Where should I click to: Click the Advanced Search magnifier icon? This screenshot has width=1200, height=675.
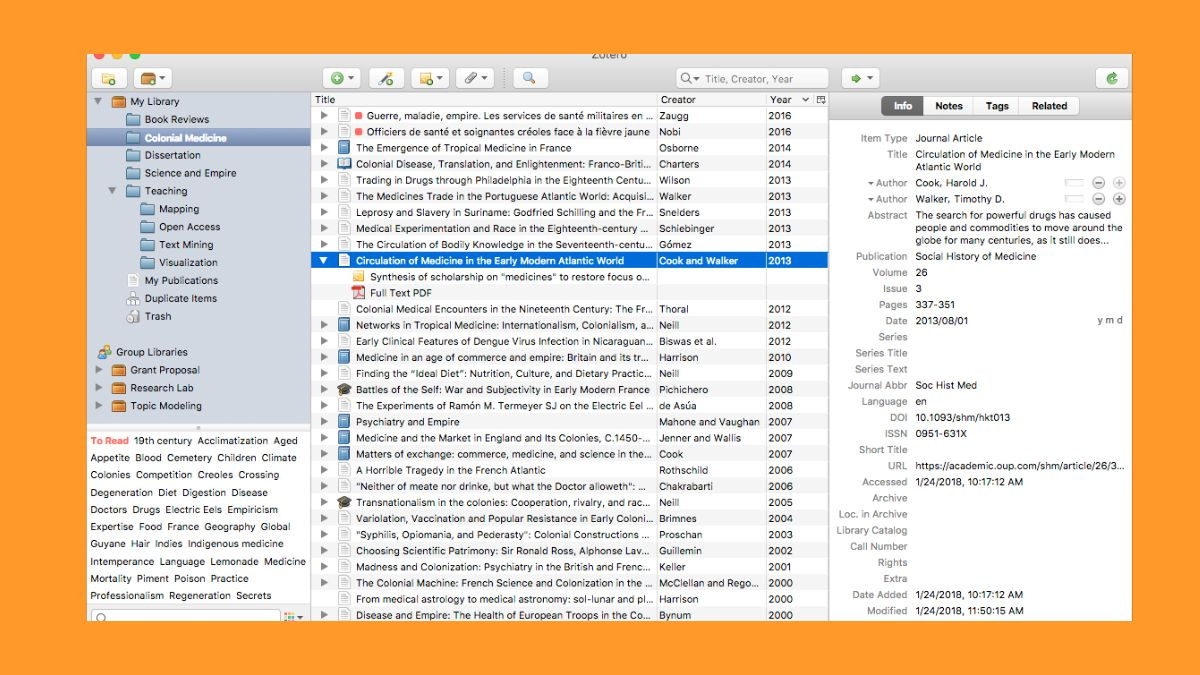click(529, 78)
